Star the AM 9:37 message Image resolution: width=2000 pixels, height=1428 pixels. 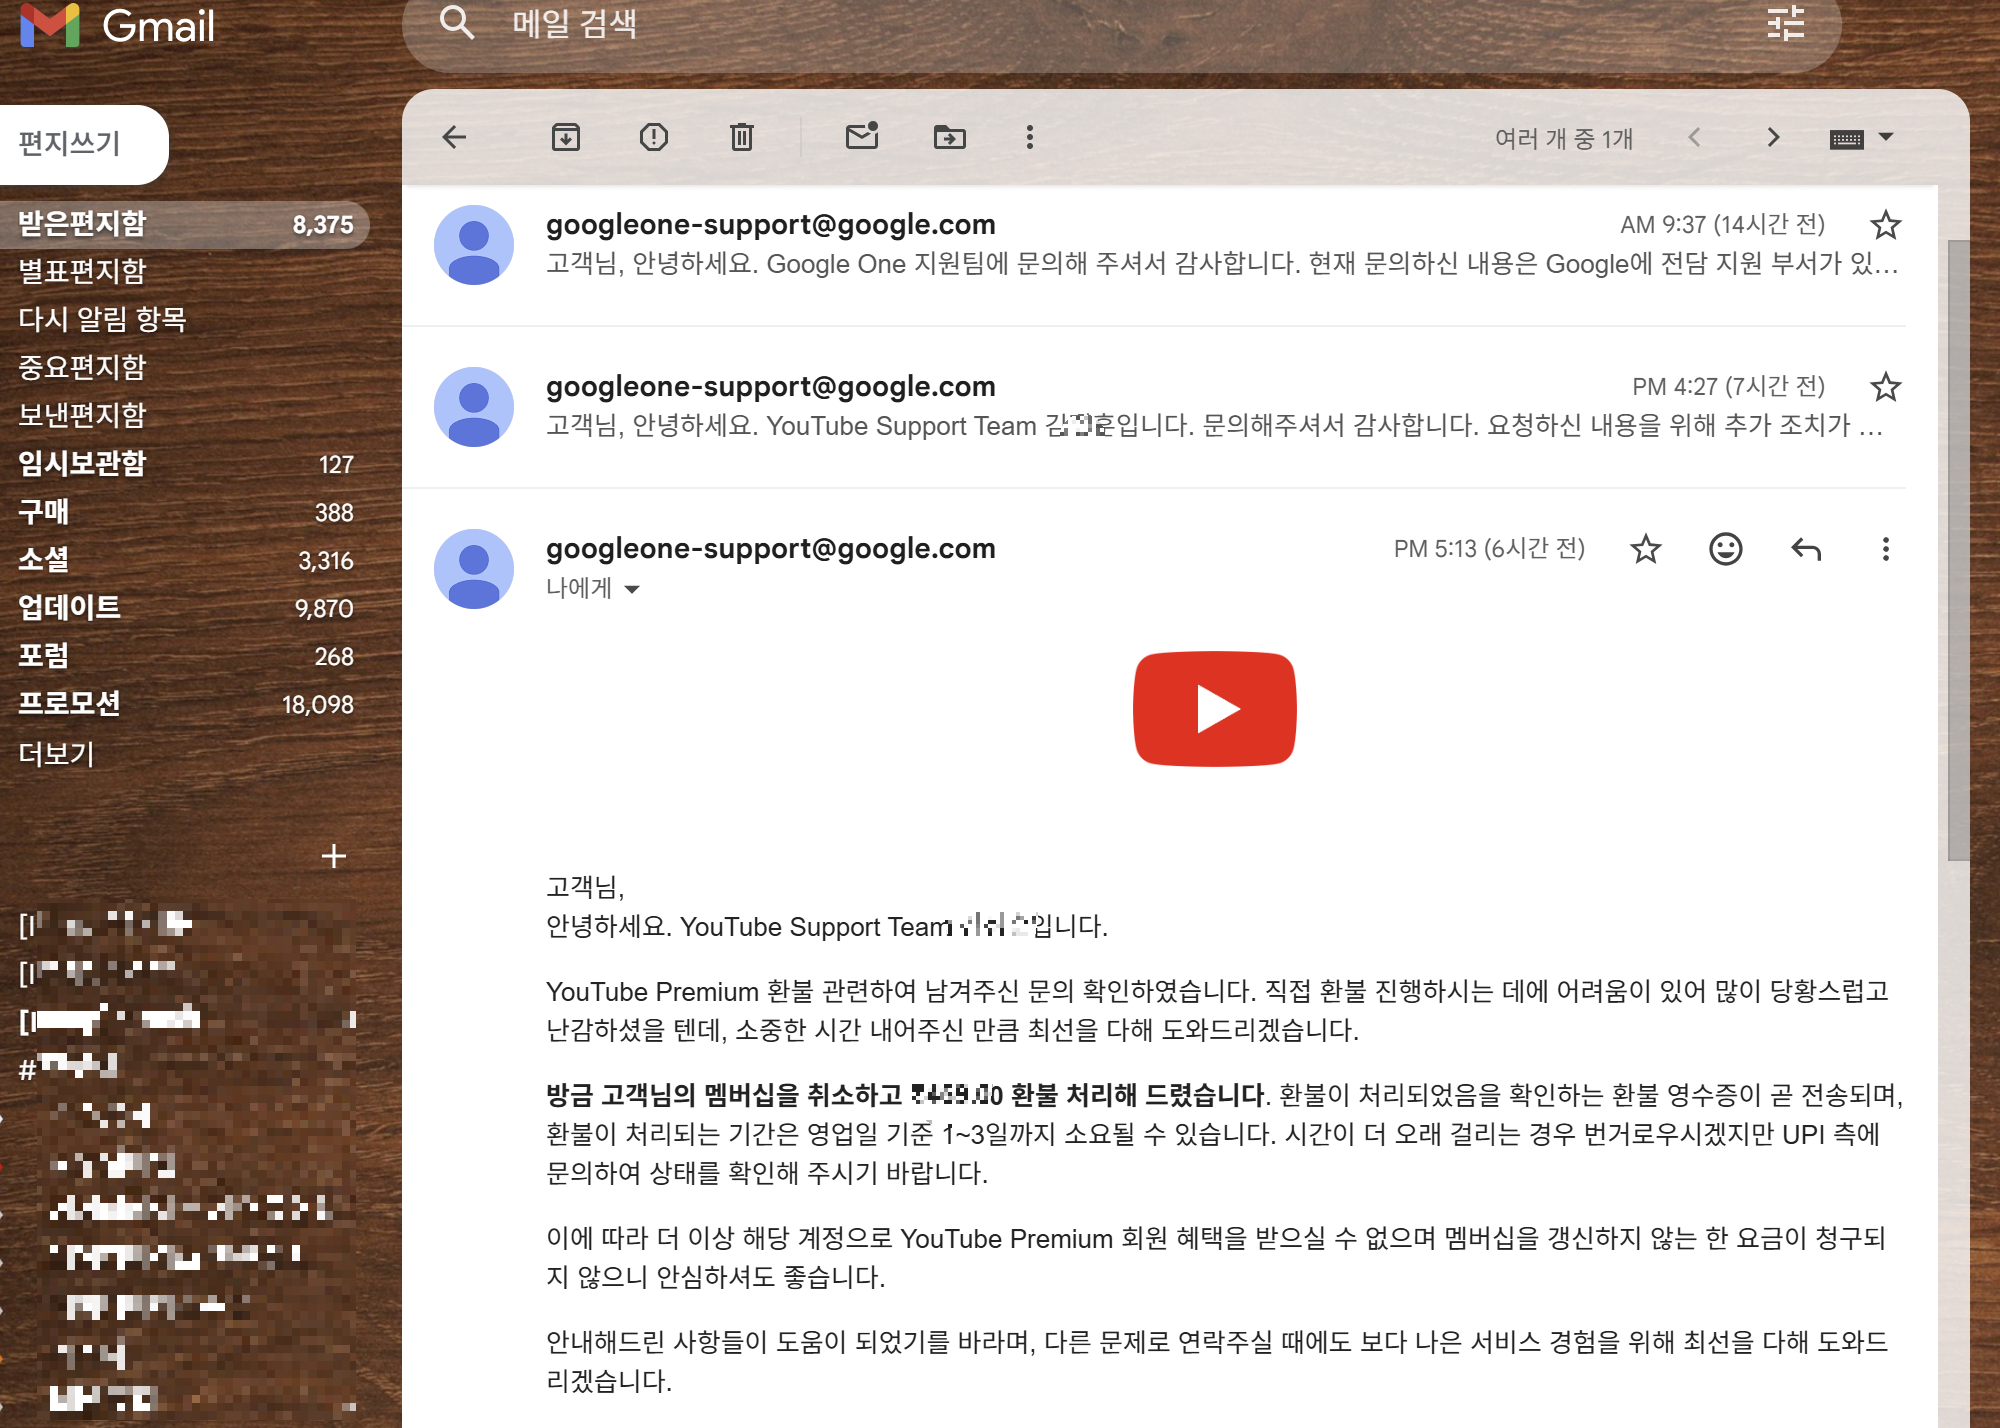[x=1885, y=225]
